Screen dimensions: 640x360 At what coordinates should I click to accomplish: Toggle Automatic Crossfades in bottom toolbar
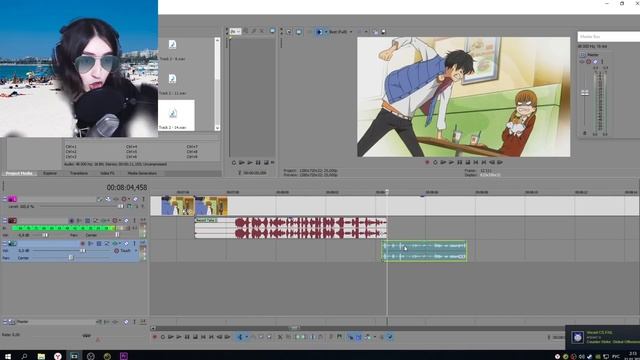pos(358,337)
